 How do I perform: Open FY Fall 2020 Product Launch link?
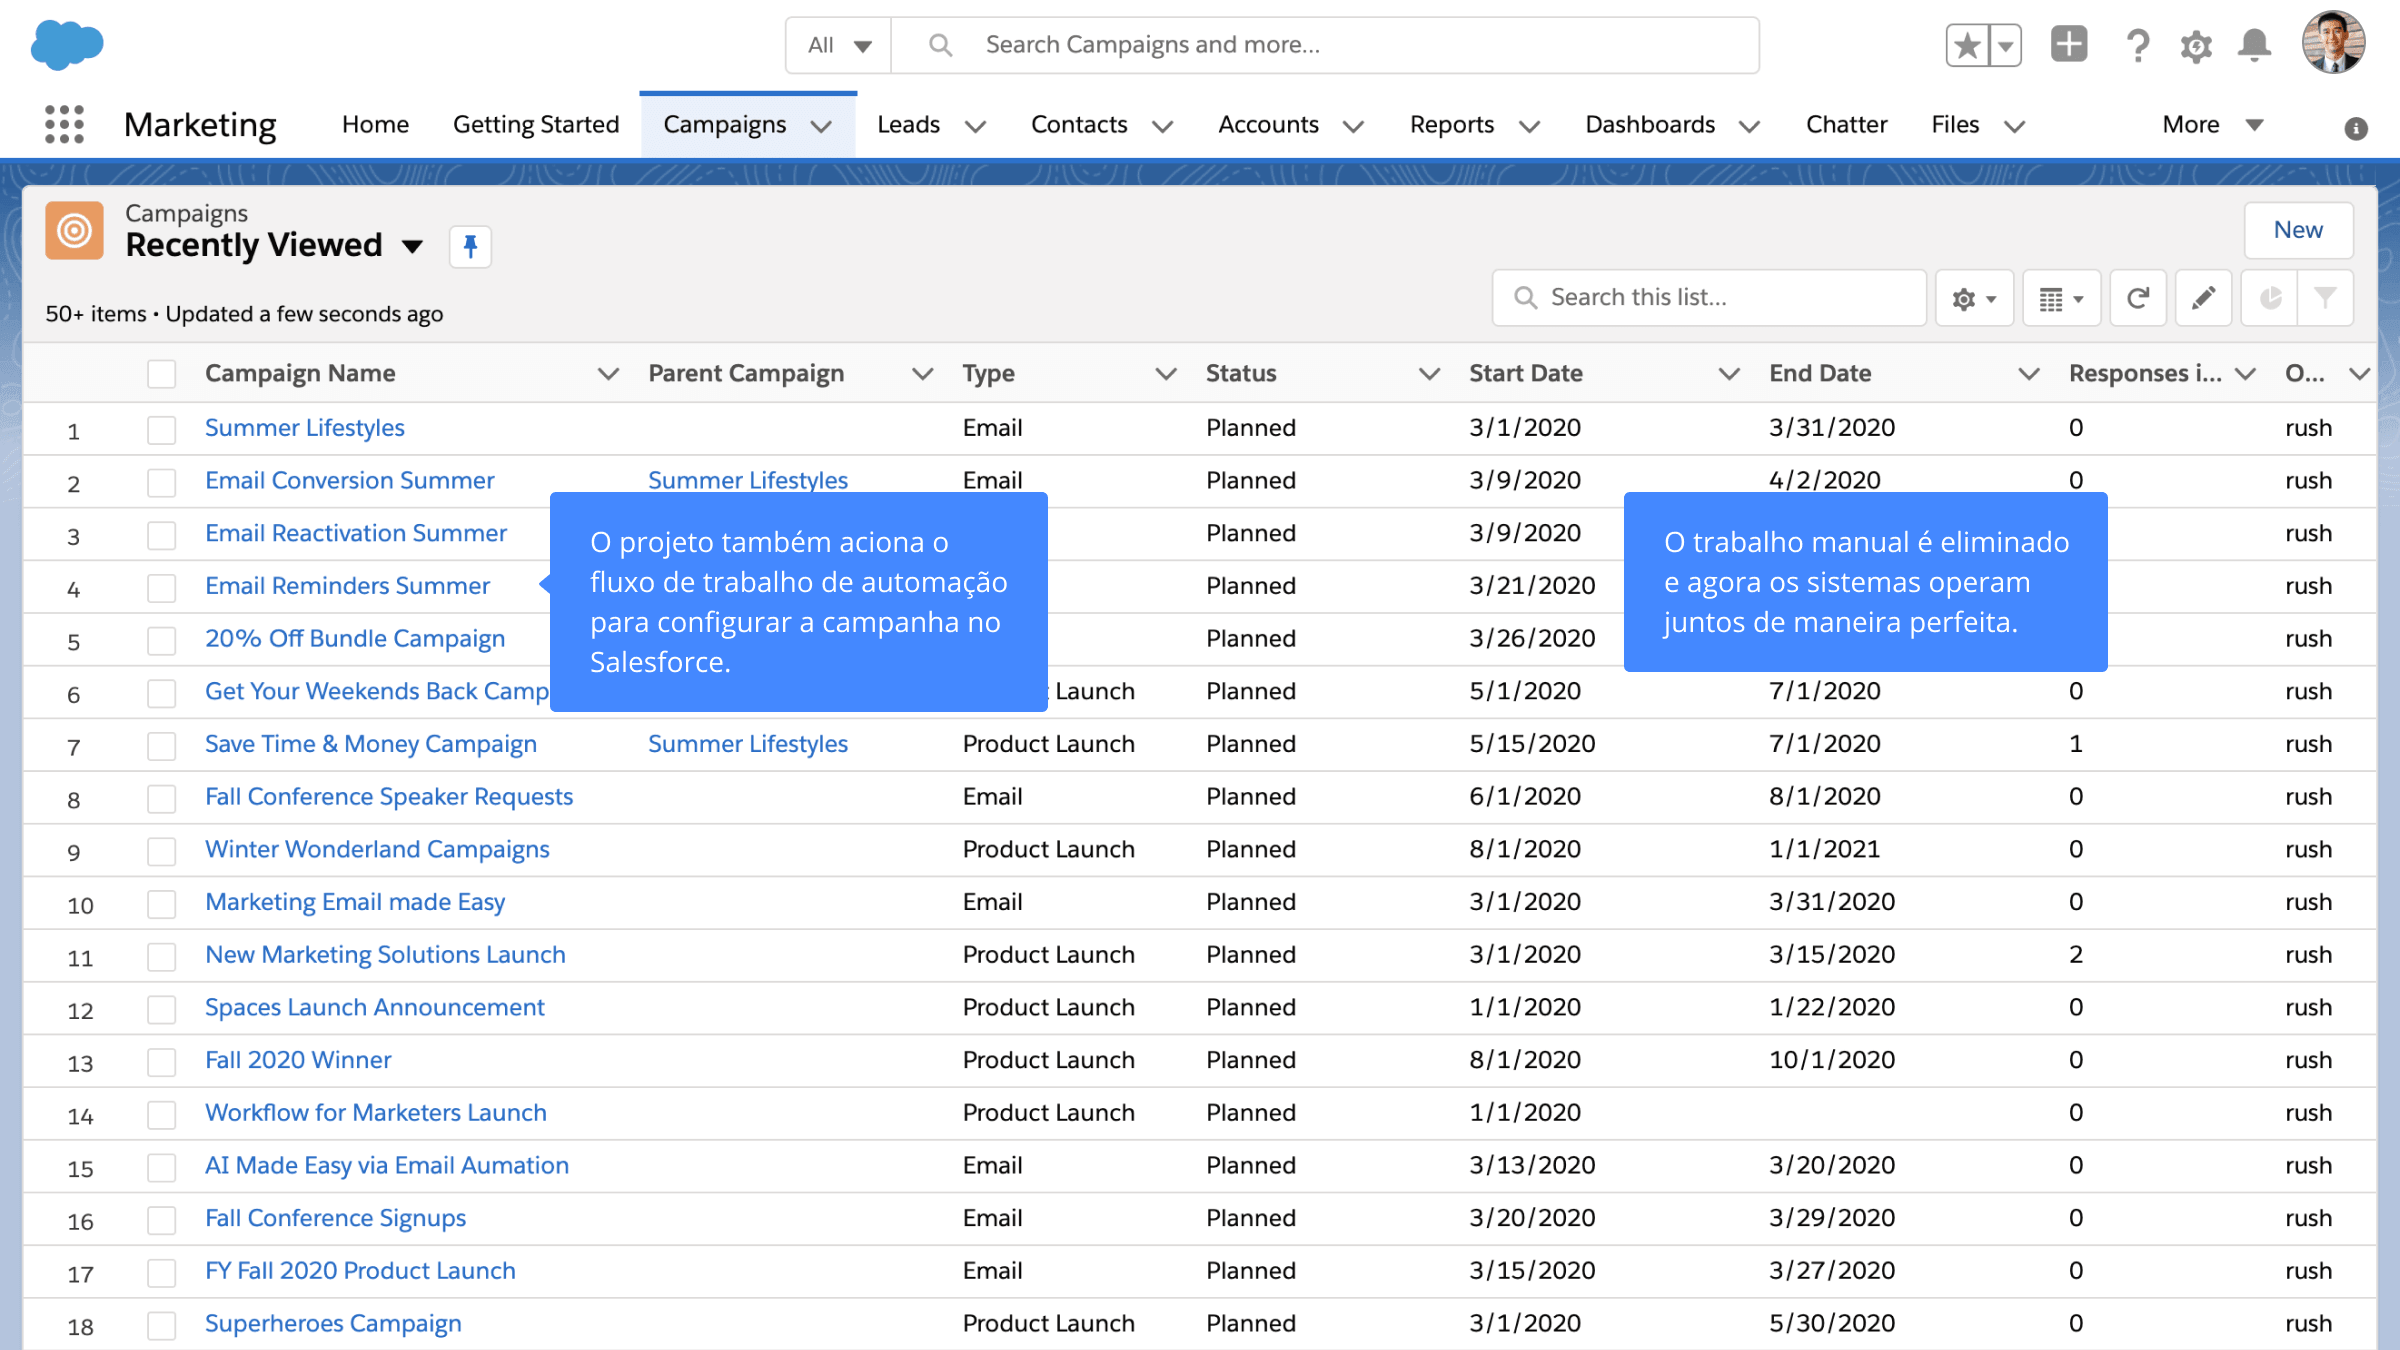pyautogui.click(x=360, y=1271)
